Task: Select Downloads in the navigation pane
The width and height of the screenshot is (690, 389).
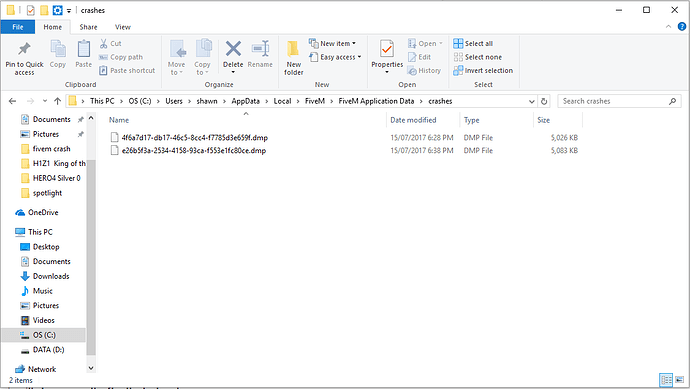Action: tap(51, 276)
